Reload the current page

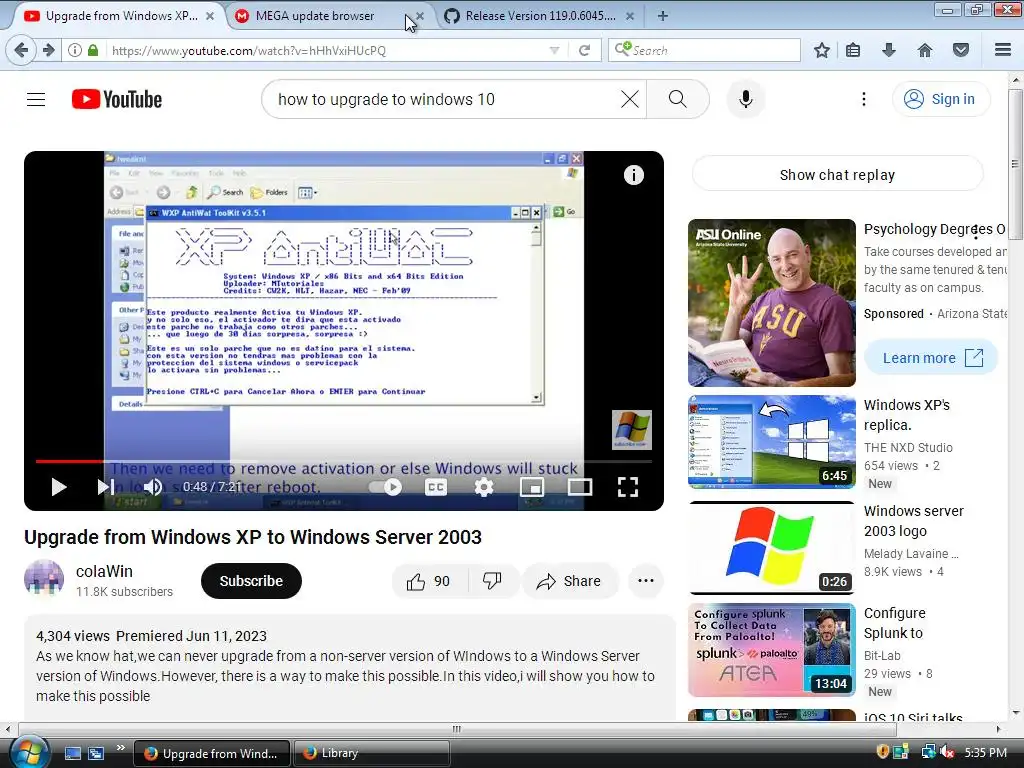point(584,50)
